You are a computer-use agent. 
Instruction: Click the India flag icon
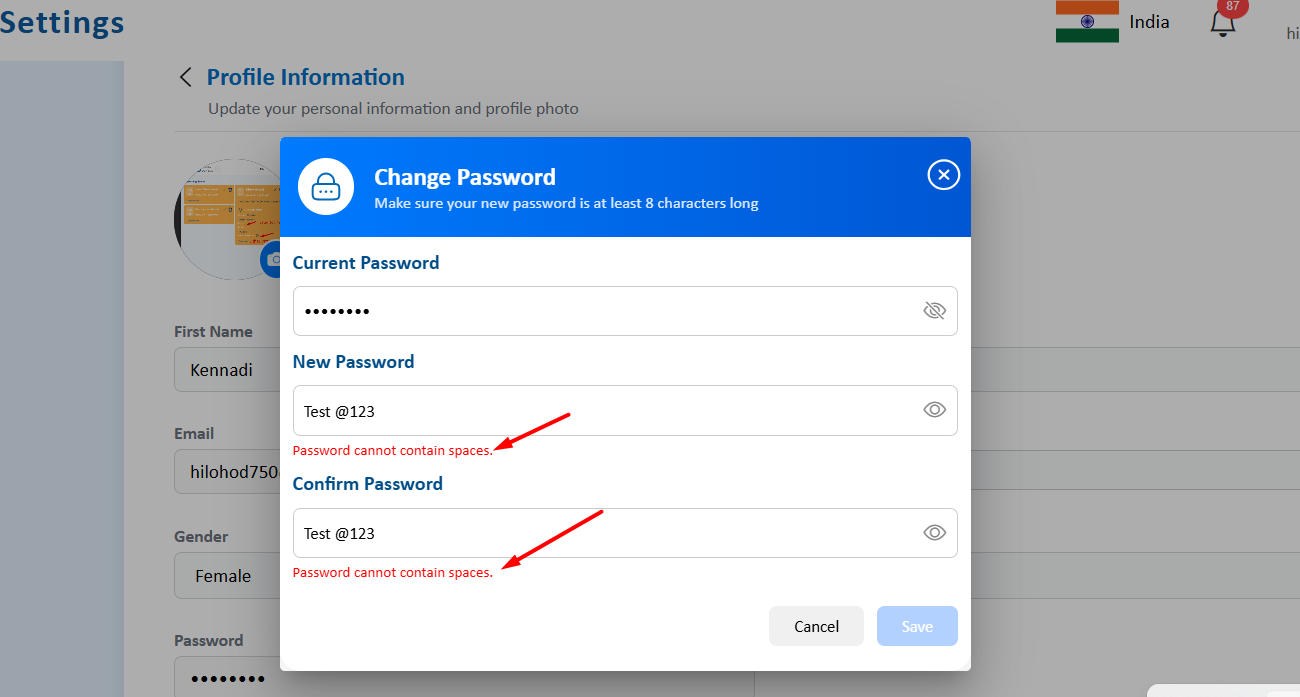click(x=1087, y=21)
